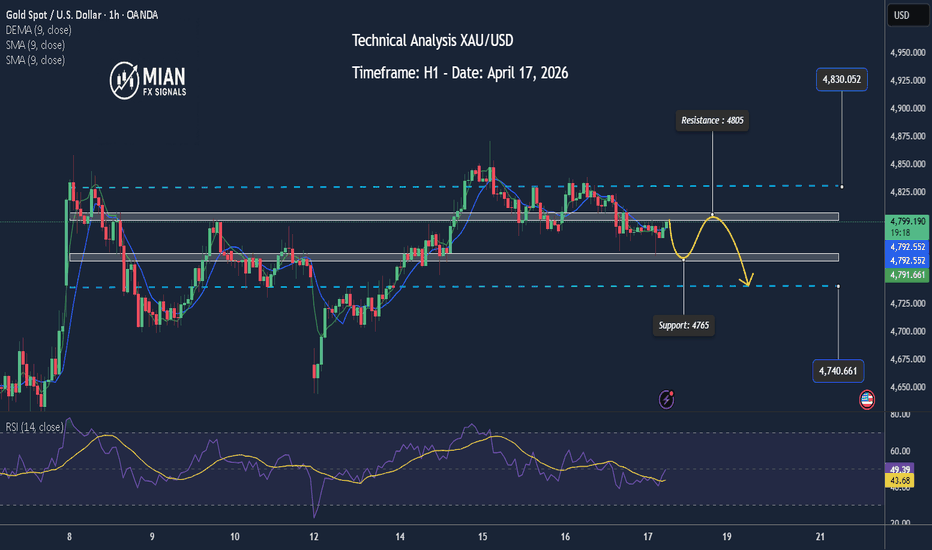
Task: Select the second SMA (9, close) legend
Action: [x=35, y=60]
